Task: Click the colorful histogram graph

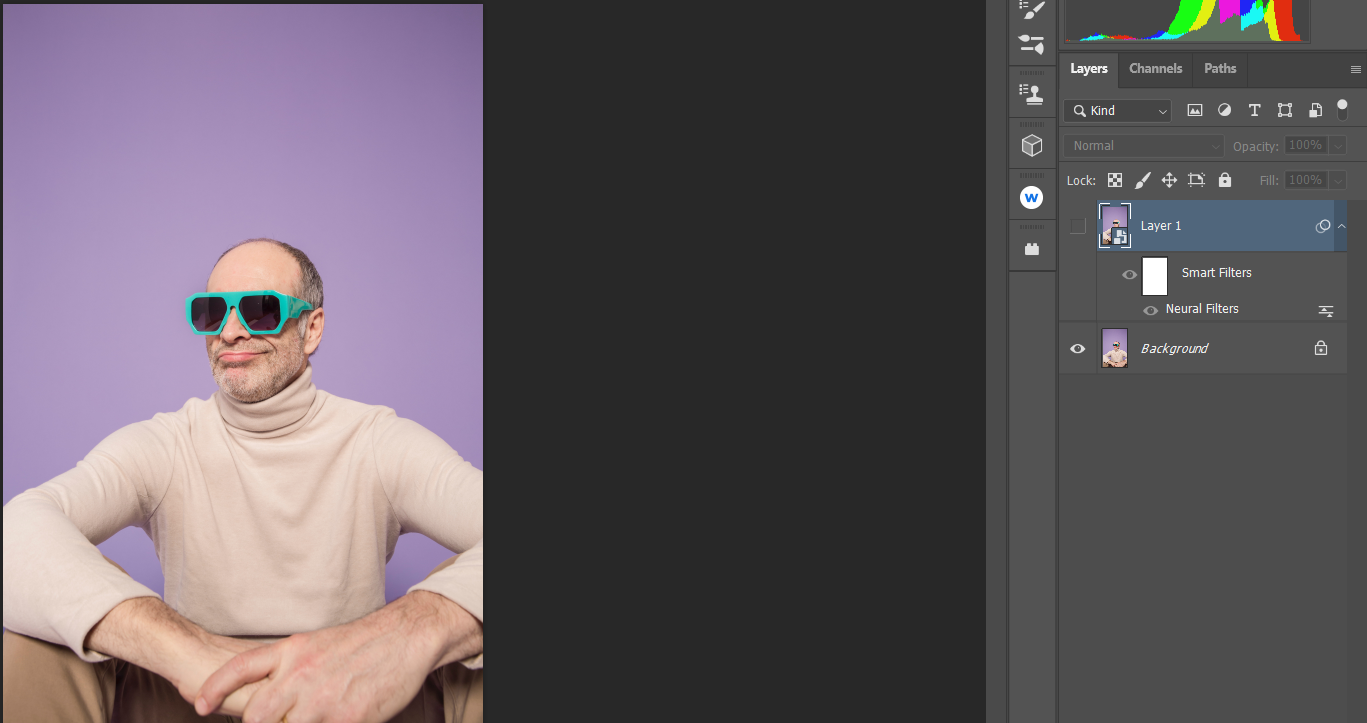Action: point(1187,20)
